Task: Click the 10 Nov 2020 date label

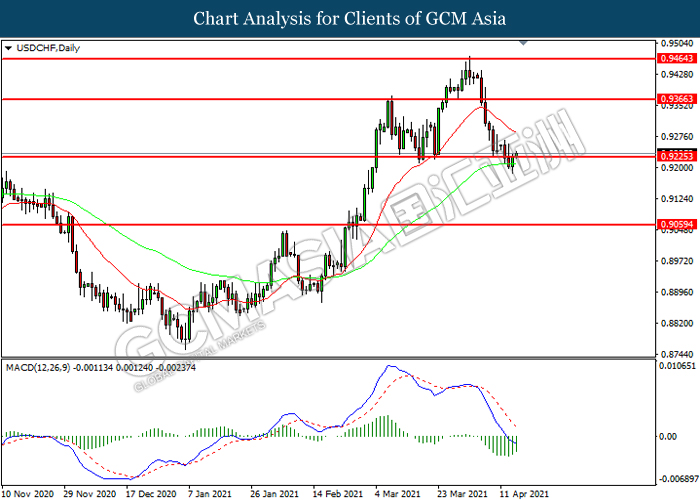Action: click(x=28, y=494)
